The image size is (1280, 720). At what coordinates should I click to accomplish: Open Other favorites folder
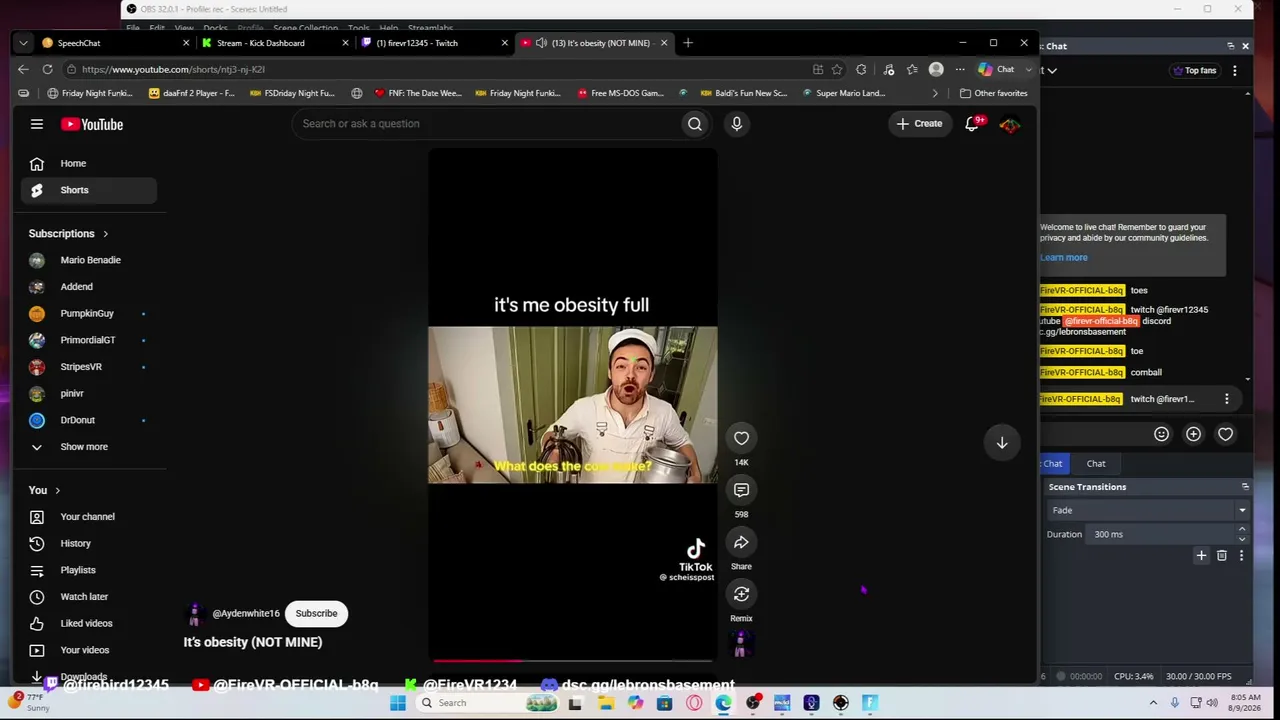pos(993,93)
